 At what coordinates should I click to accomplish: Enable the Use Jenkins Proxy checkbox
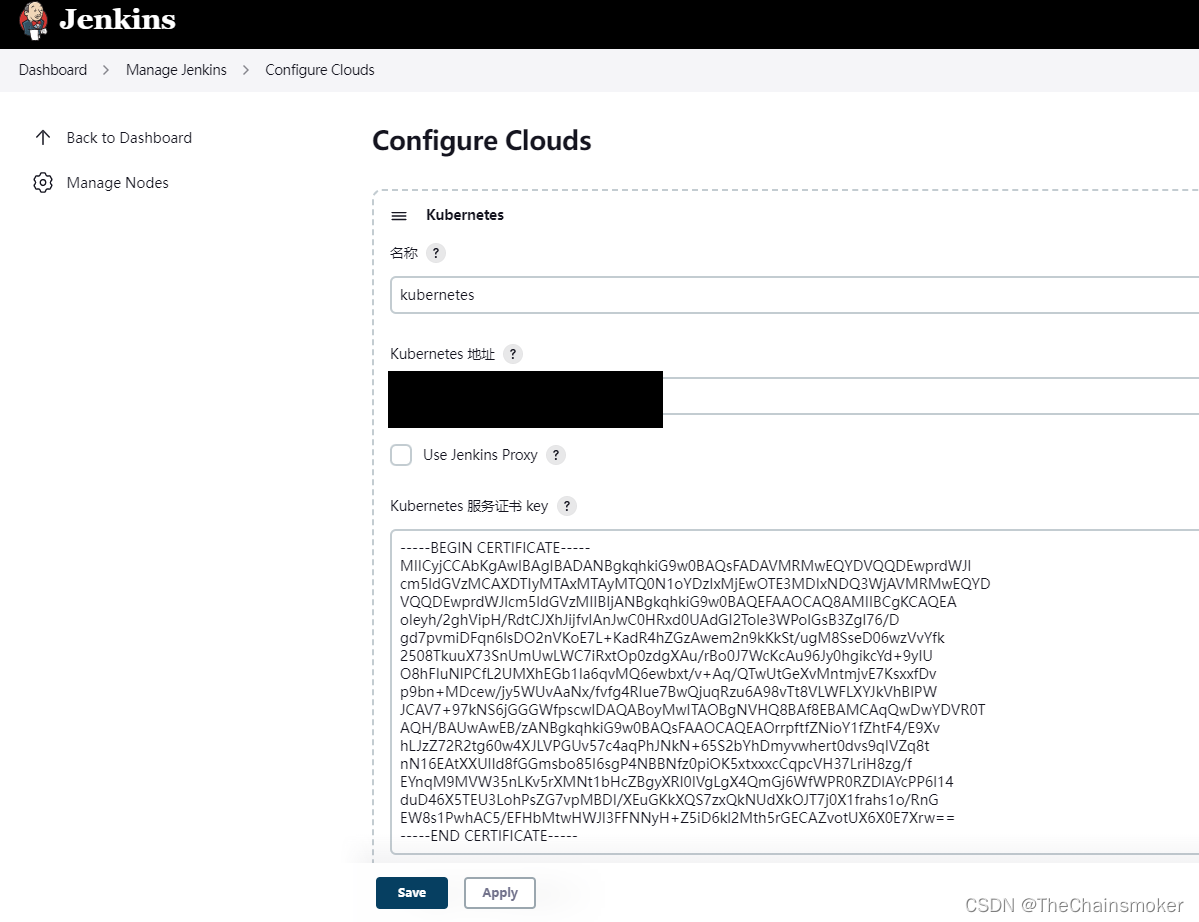point(401,455)
